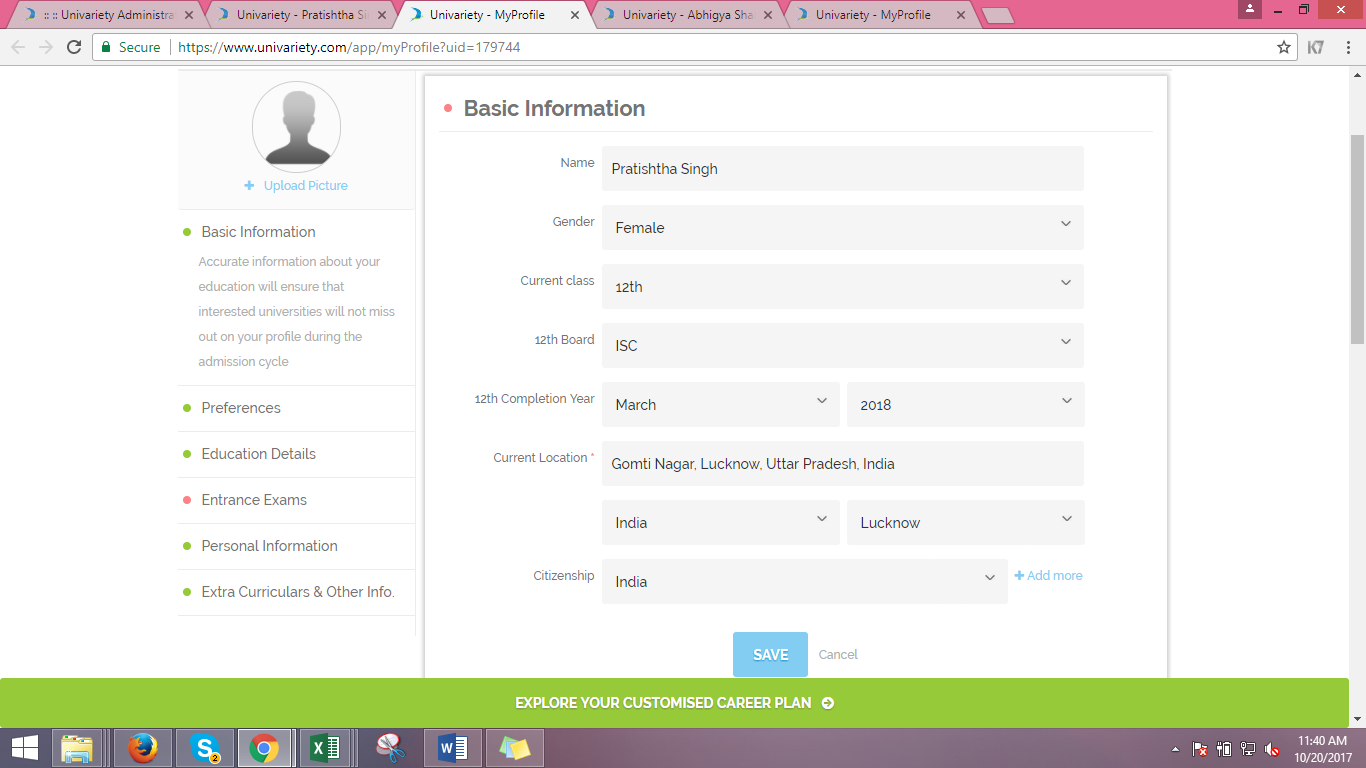Screen dimensions: 1366x768
Task: Click the page vertical scrollbar thumb
Action: (1358, 240)
